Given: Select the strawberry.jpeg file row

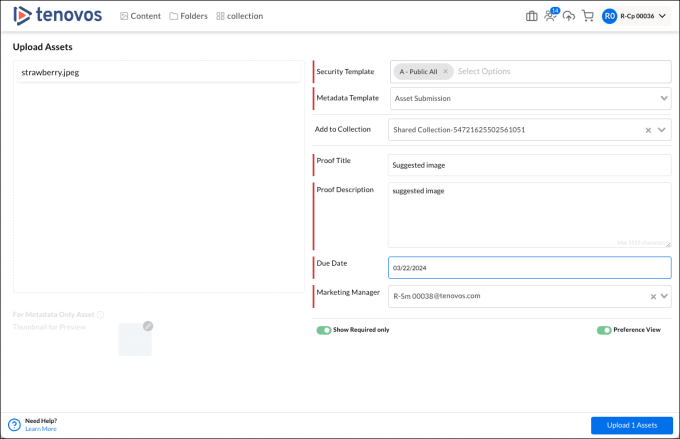Looking at the screenshot, I should click(159, 72).
